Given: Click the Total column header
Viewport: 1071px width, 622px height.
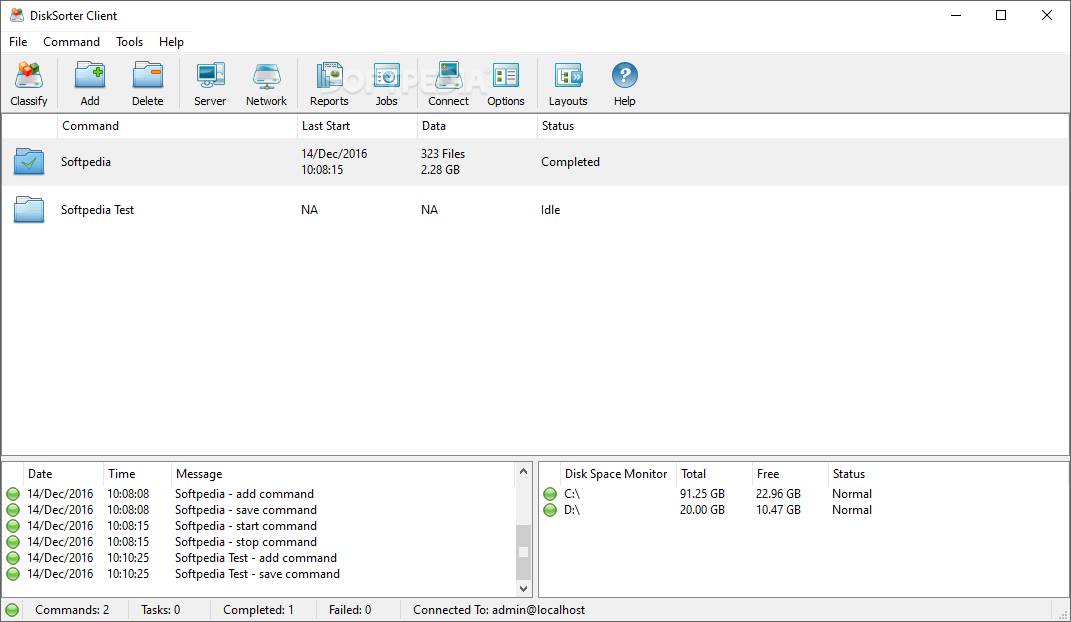Looking at the screenshot, I should (714, 474).
